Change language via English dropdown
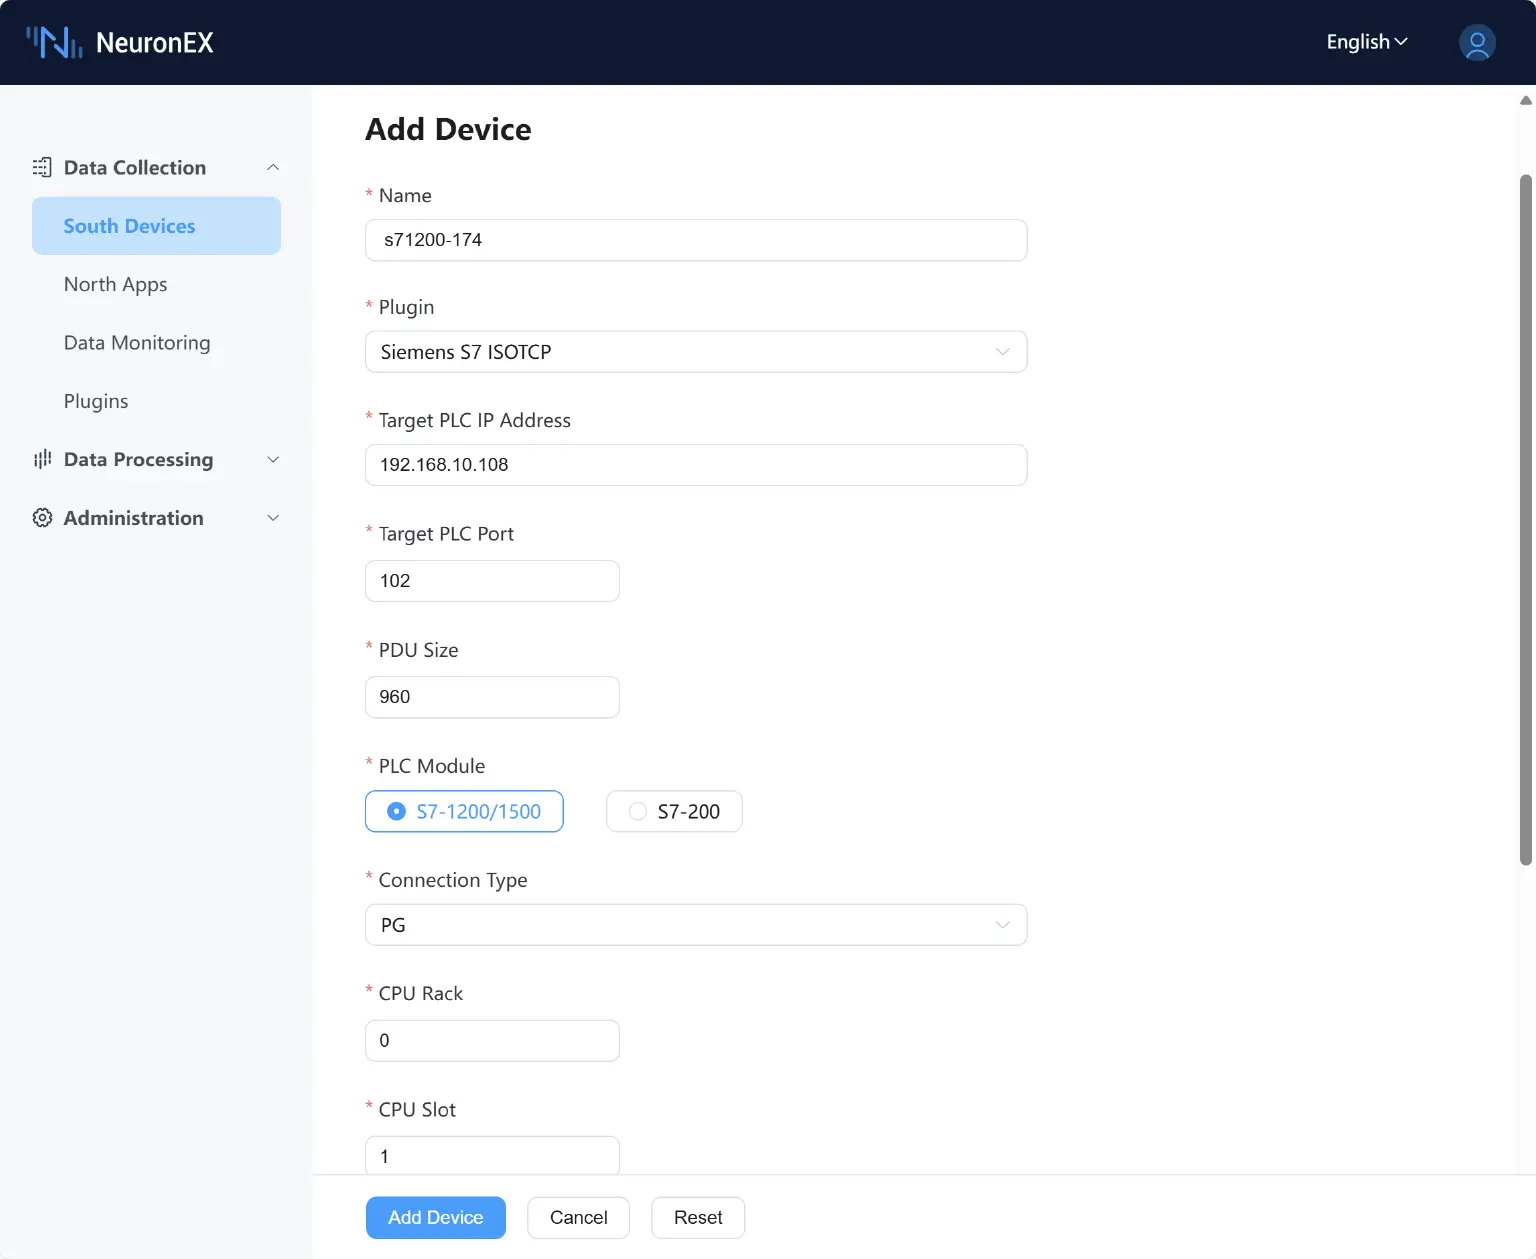This screenshot has width=1536, height=1259. pos(1366,42)
